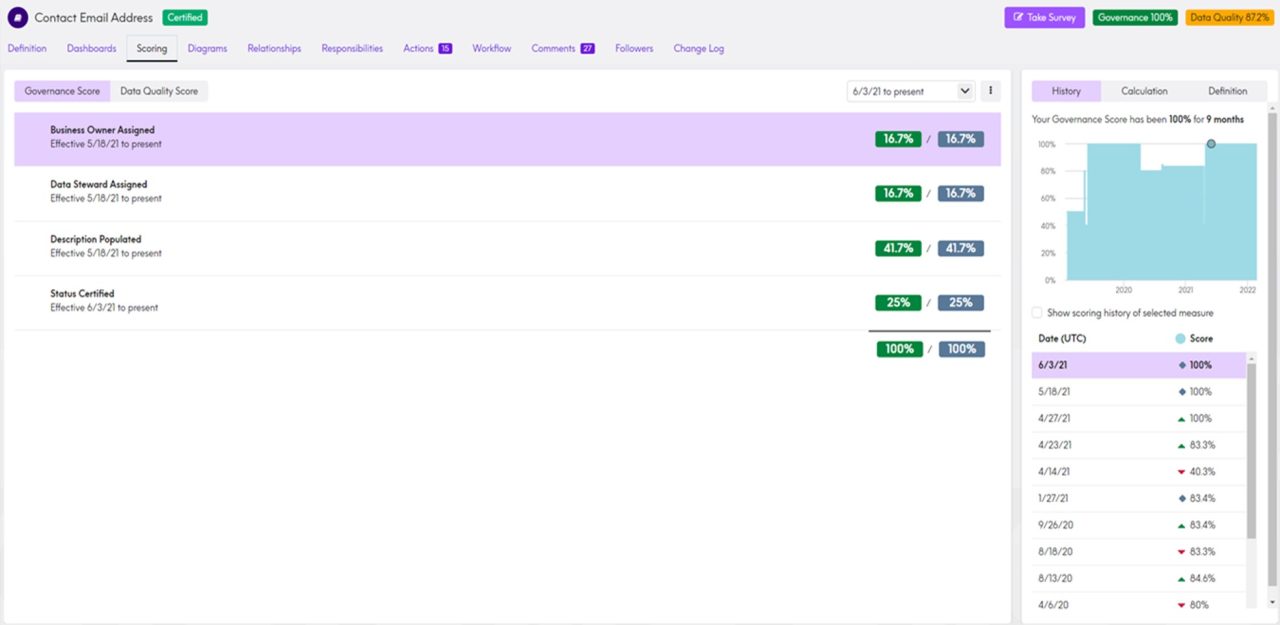Click the Comments count badge showing 27
Viewport: 1280px width, 625px height.
pos(587,48)
